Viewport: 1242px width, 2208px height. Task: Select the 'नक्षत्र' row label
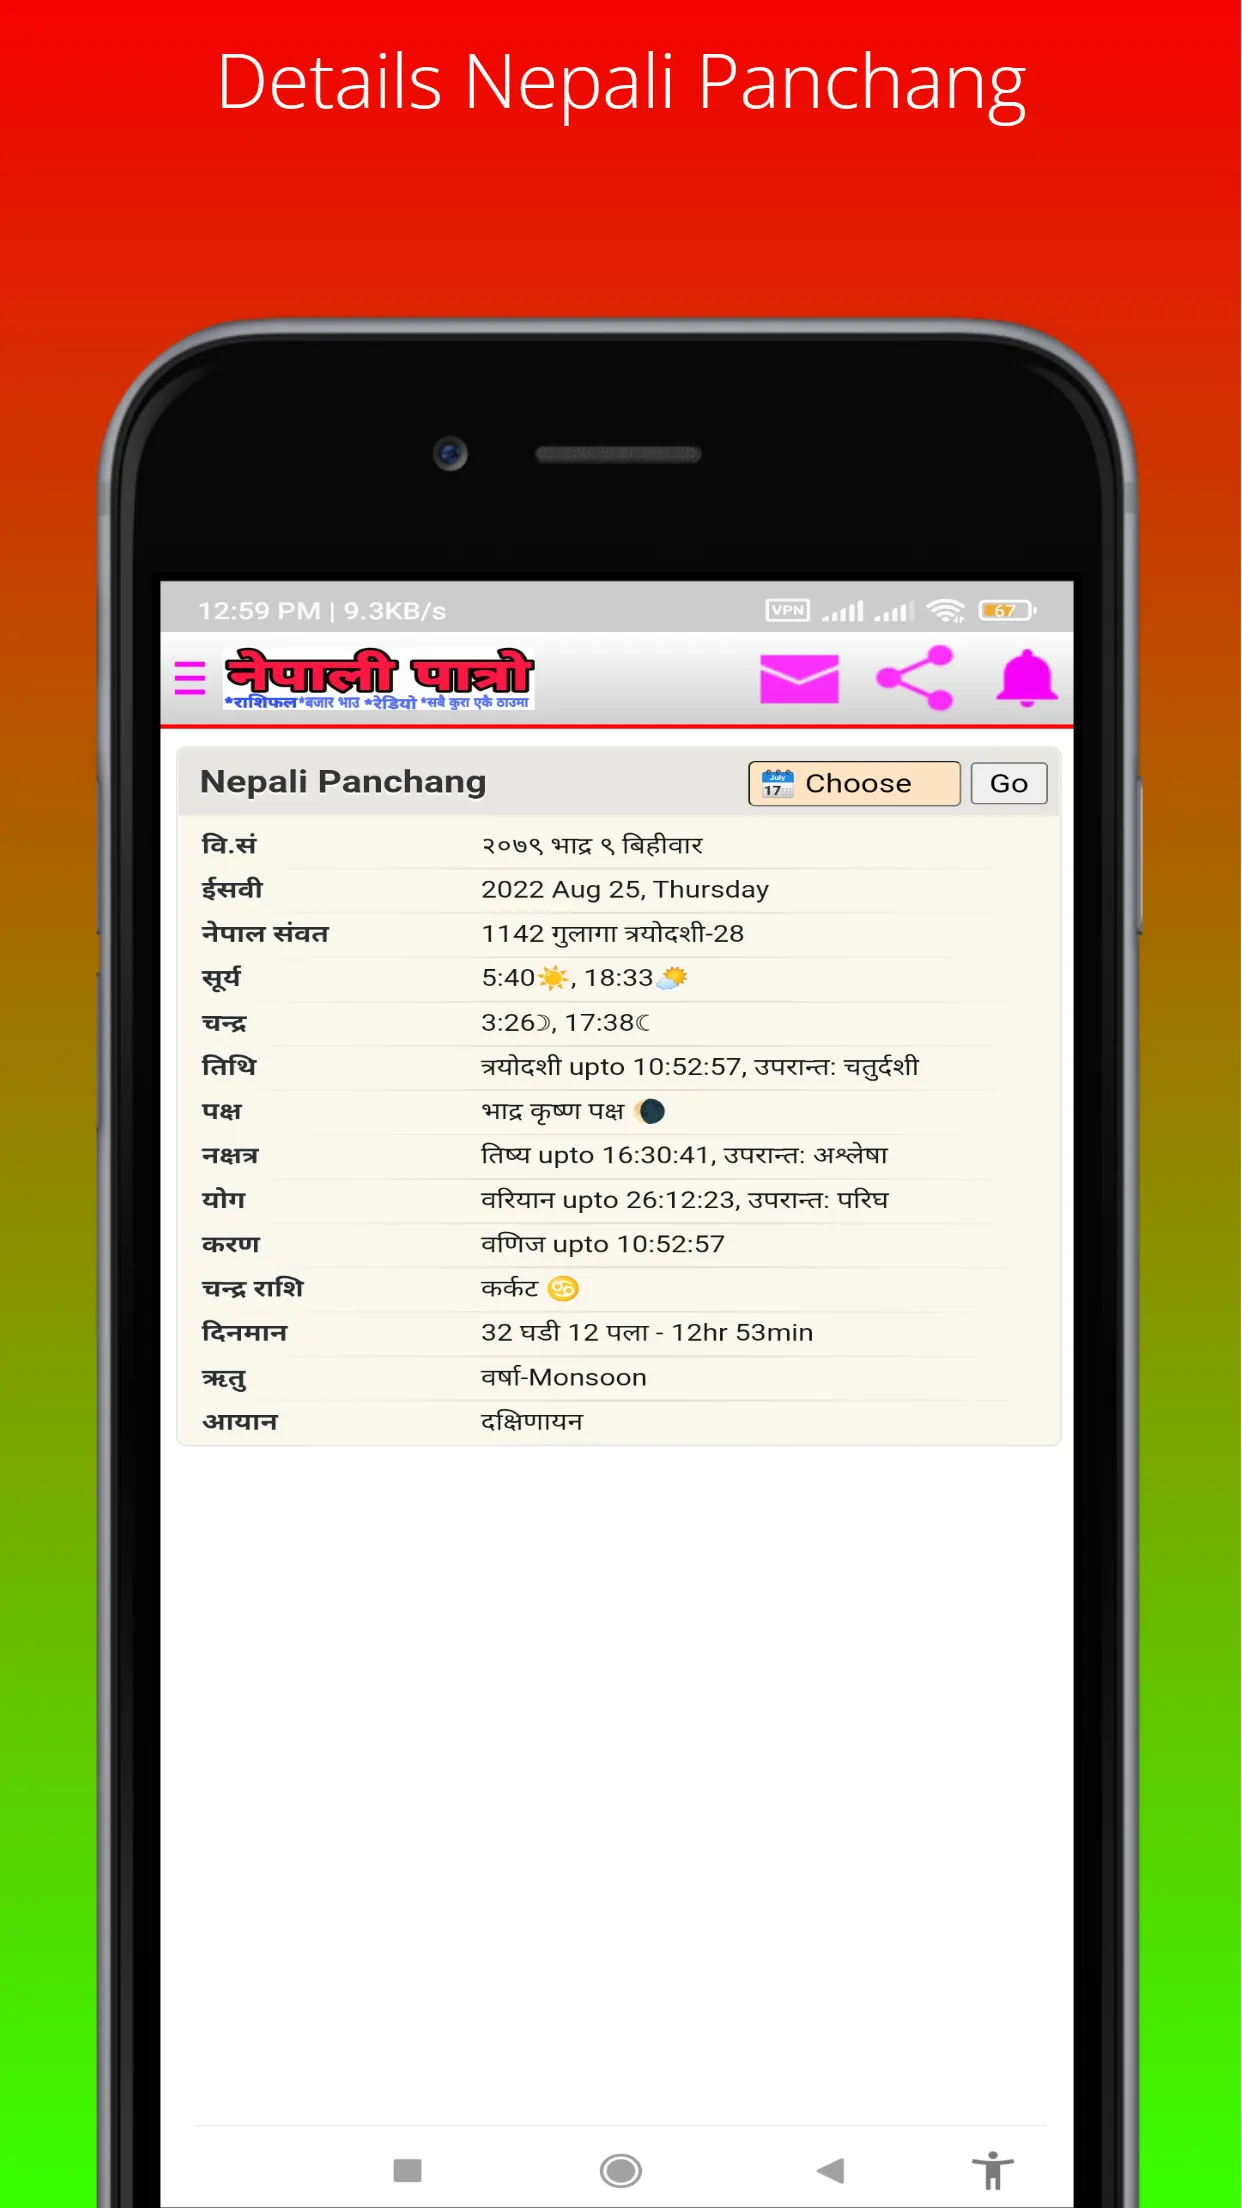pyautogui.click(x=230, y=1155)
